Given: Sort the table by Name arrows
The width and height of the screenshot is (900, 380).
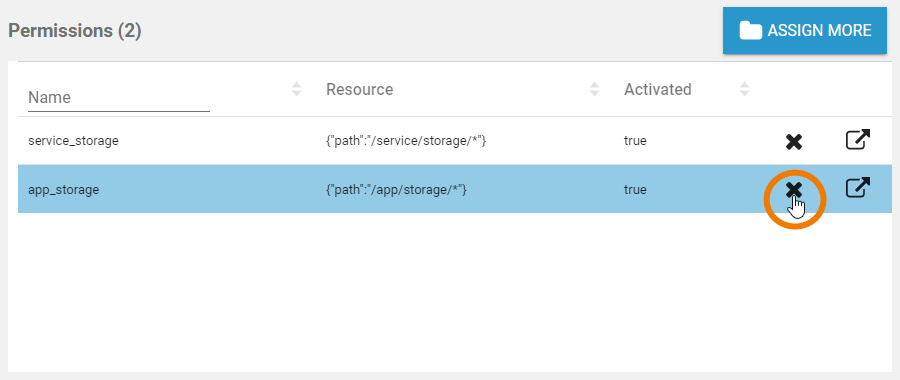Looking at the screenshot, I should pos(296,89).
